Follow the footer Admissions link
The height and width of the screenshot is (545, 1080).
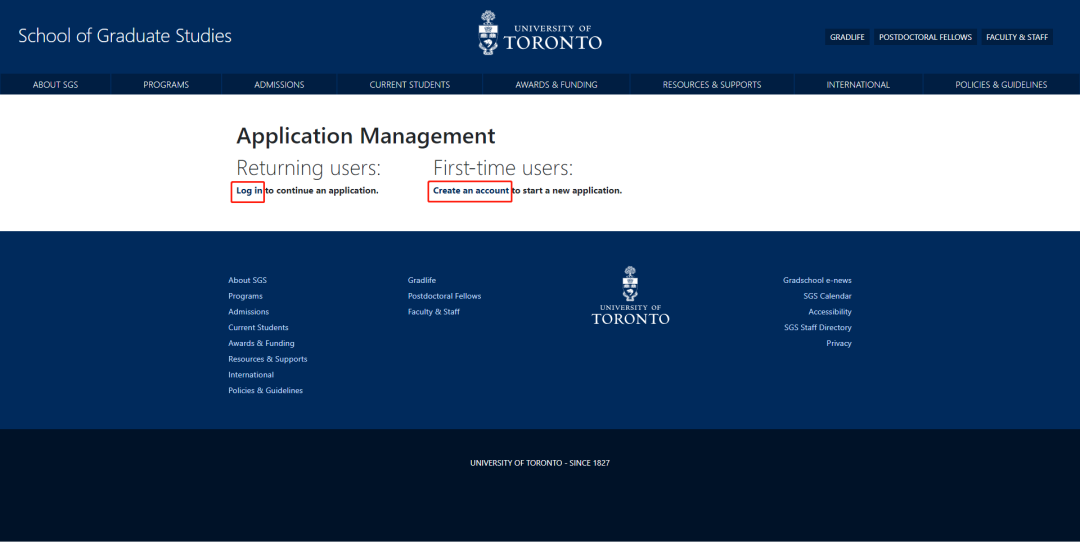[x=249, y=312]
